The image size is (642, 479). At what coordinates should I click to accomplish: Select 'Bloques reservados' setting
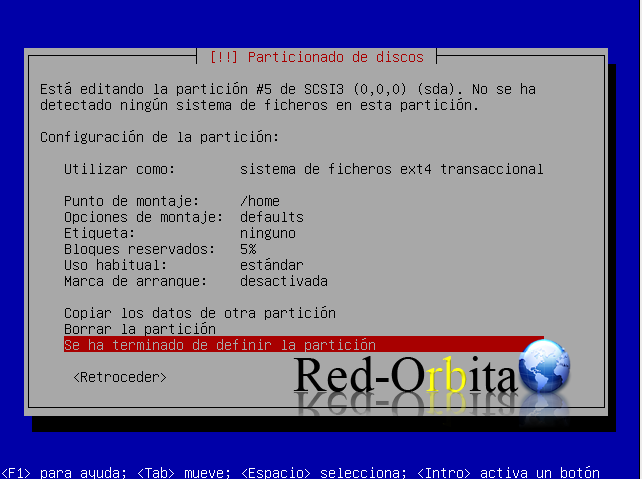click(x=139, y=249)
